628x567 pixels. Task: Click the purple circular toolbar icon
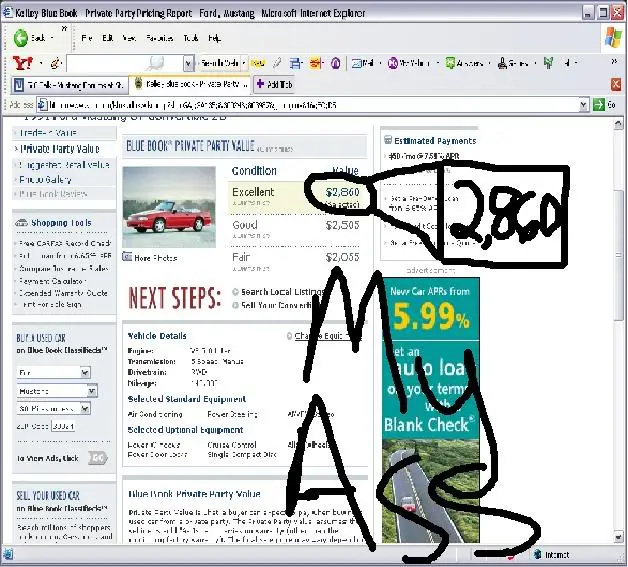[x=336, y=63]
